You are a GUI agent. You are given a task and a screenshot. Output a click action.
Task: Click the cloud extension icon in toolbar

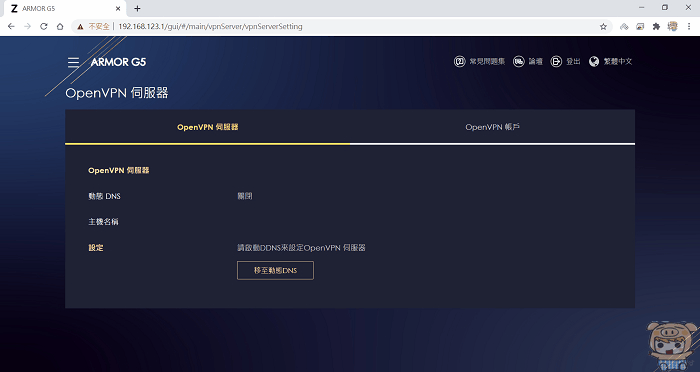coord(624,27)
